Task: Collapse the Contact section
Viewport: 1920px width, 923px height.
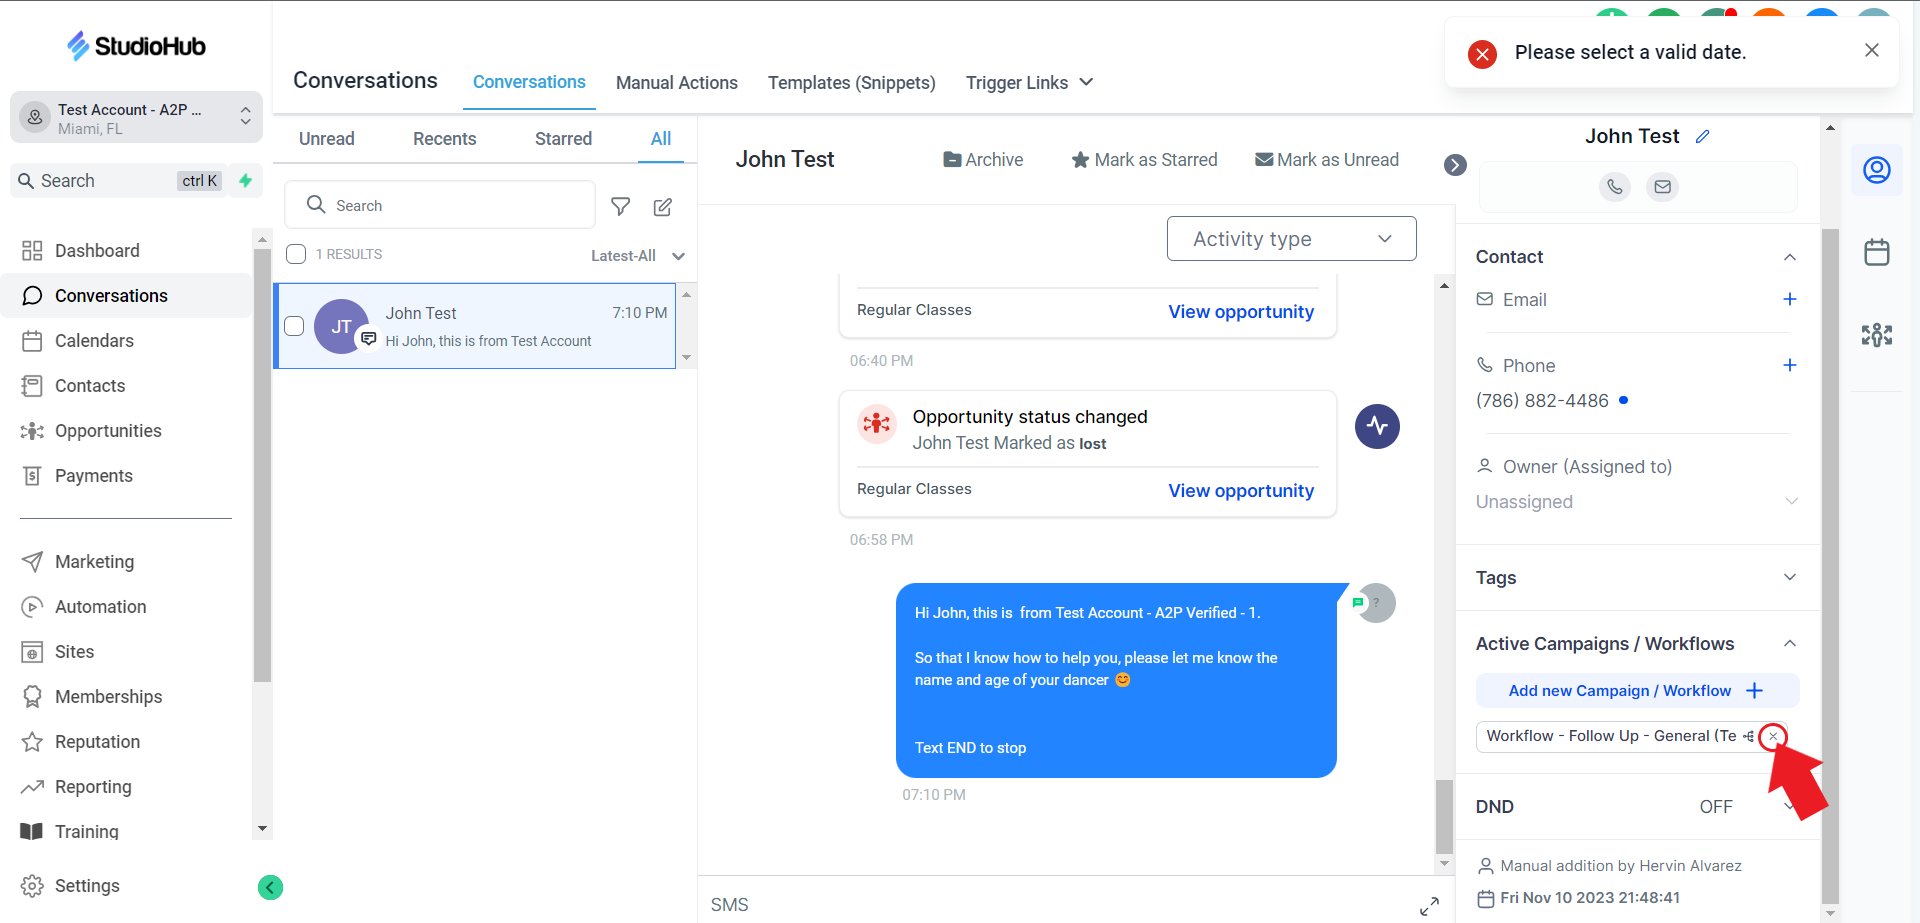Action: [x=1790, y=257]
